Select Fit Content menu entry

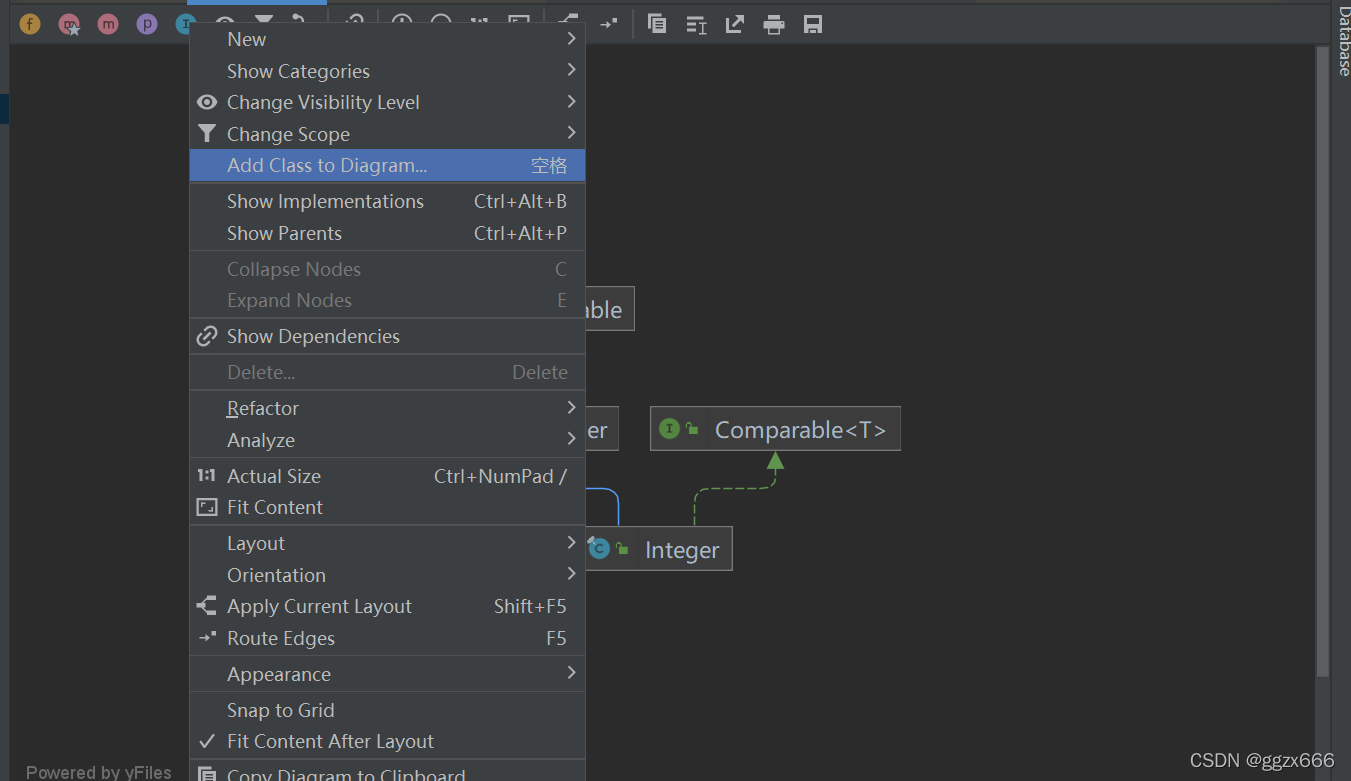[387, 507]
